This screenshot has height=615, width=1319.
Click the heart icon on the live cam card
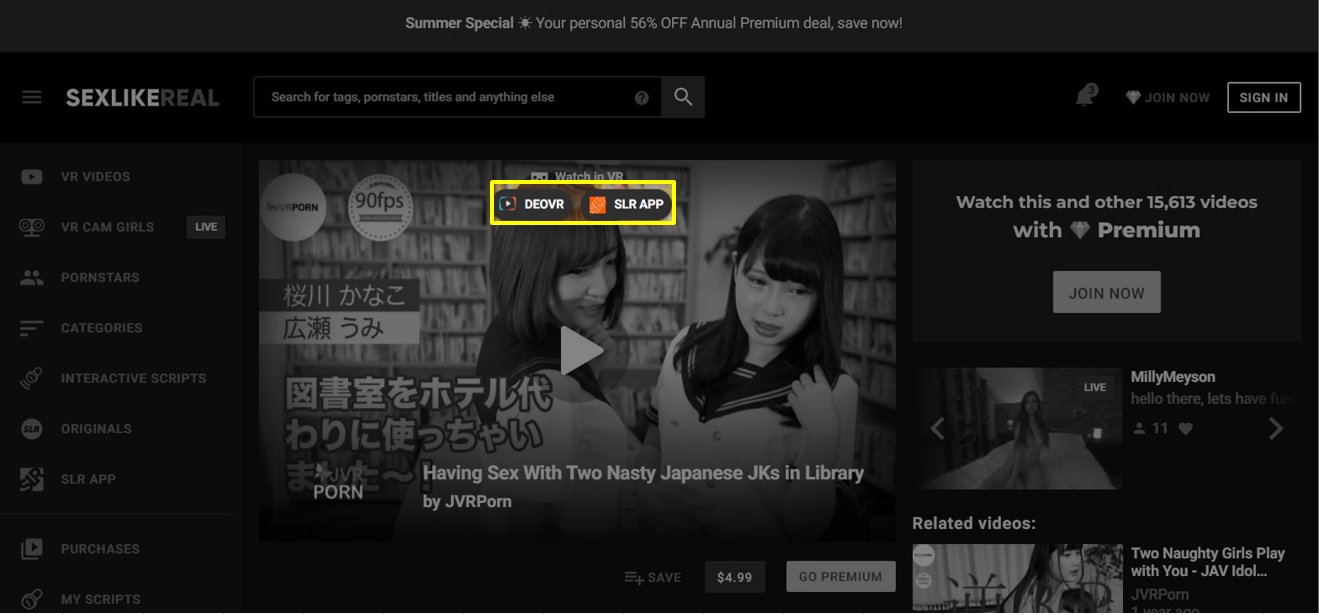(x=1186, y=428)
